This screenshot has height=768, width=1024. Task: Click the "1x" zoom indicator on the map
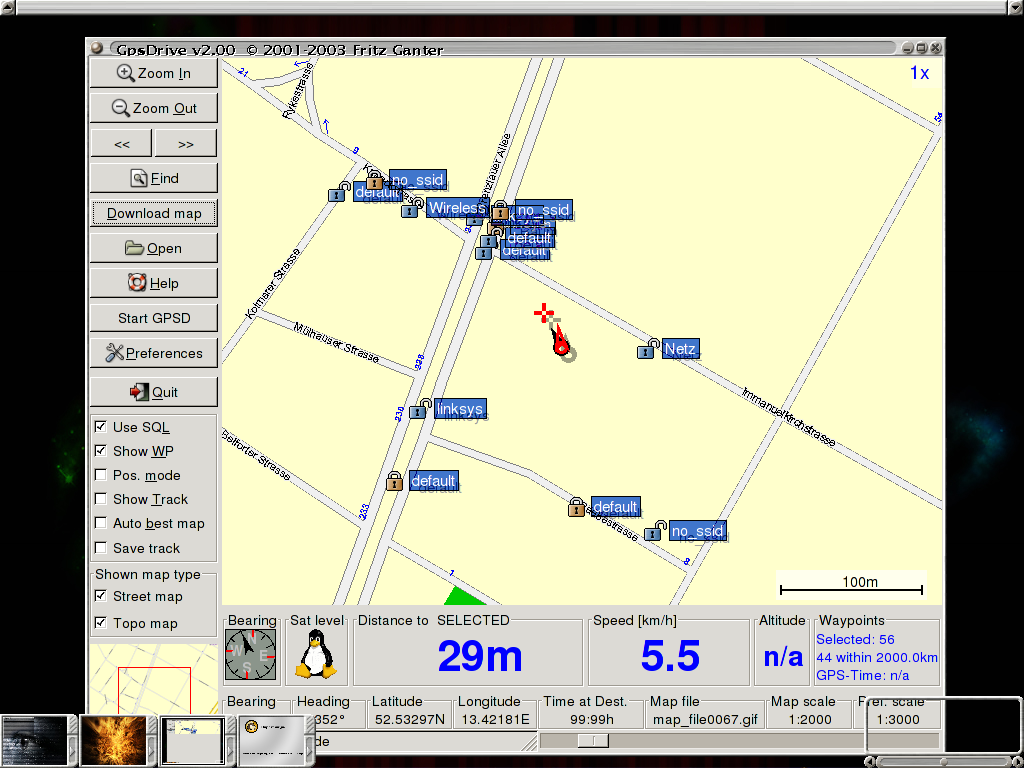tap(920, 72)
